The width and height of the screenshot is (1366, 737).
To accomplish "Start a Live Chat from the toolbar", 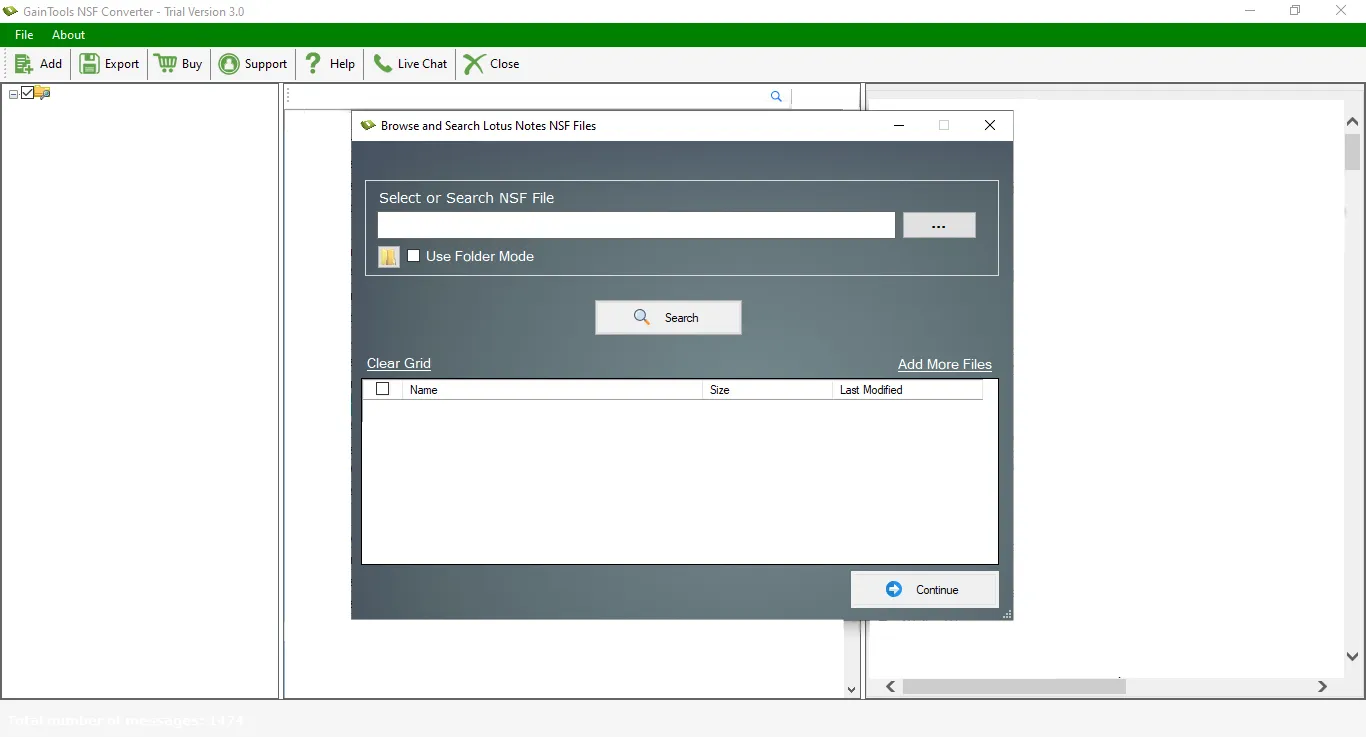I will pos(411,64).
